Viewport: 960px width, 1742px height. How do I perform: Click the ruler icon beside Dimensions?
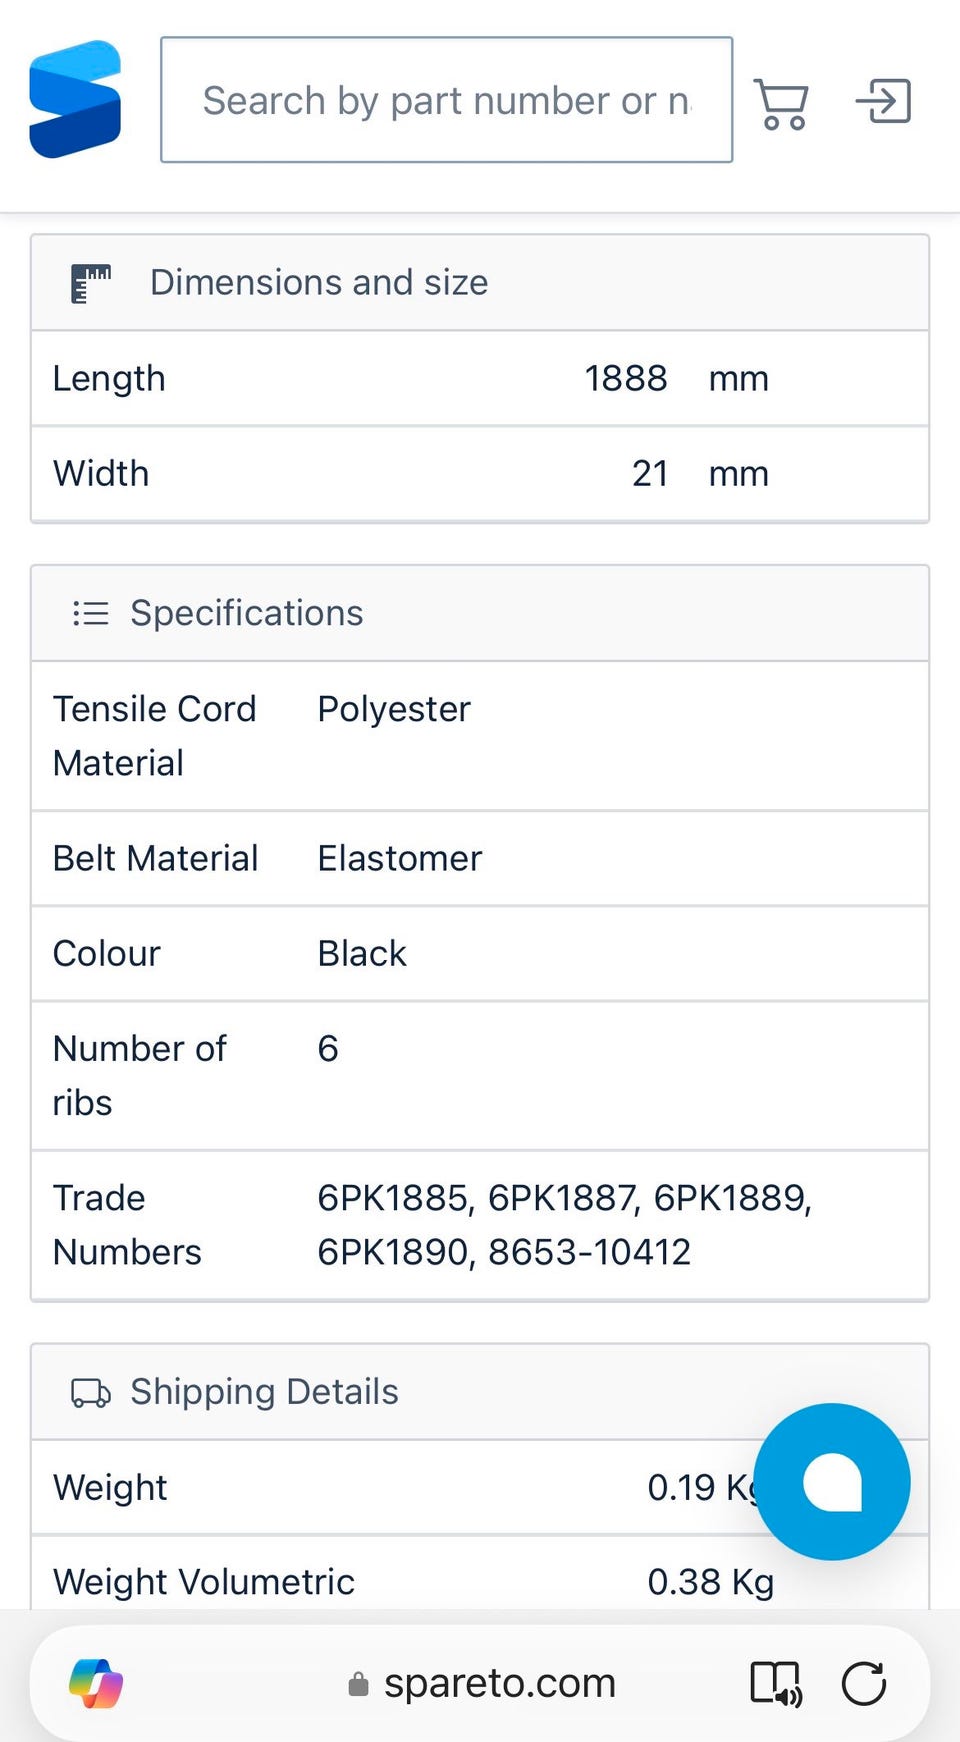pyautogui.click(x=91, y=283)
